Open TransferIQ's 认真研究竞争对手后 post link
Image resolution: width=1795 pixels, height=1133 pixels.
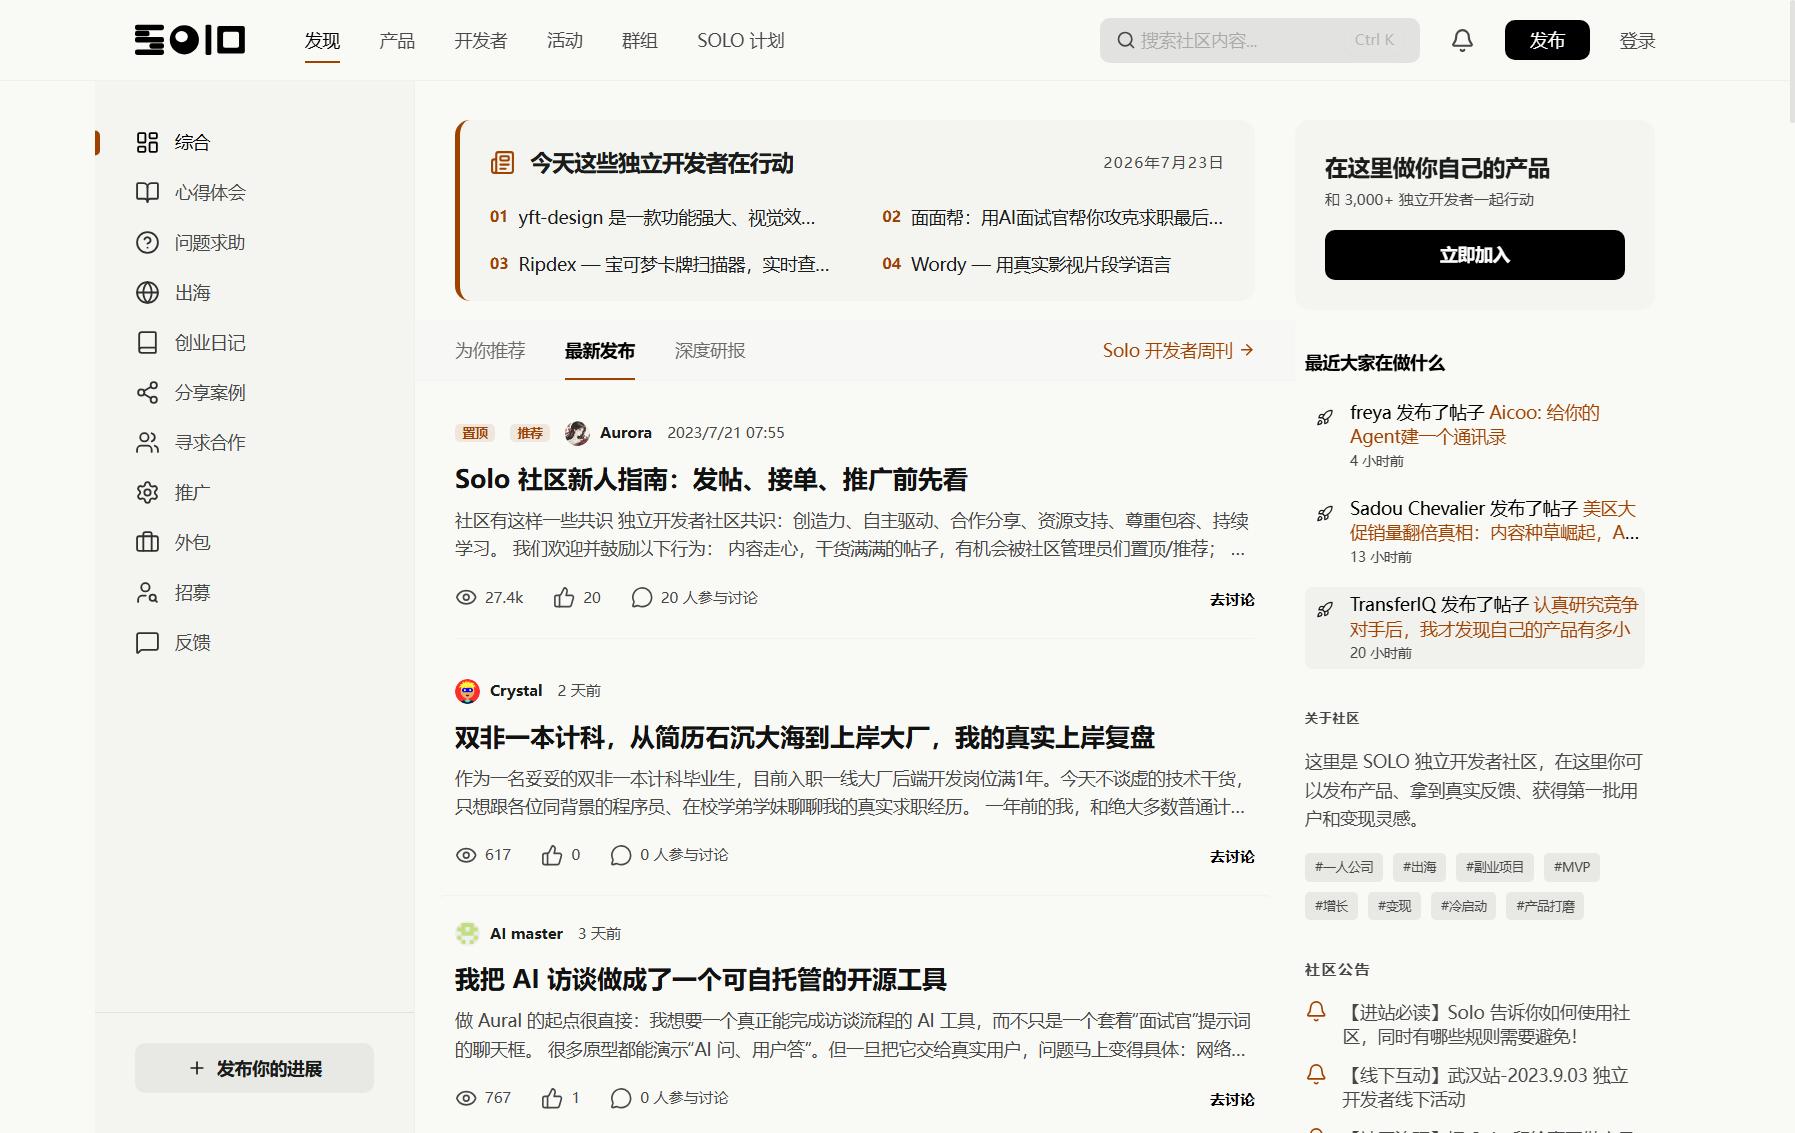pos(1493,617)
